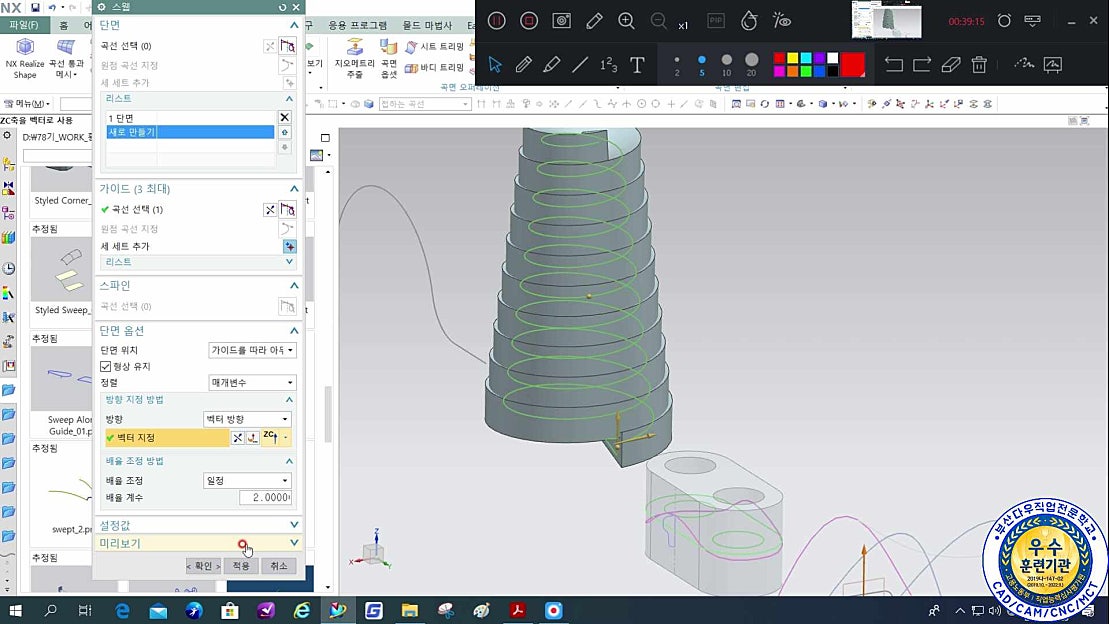Select pen thickness size 10
Image resolution: width=1109 pixels, height=624 pixels.
point(727,60)
